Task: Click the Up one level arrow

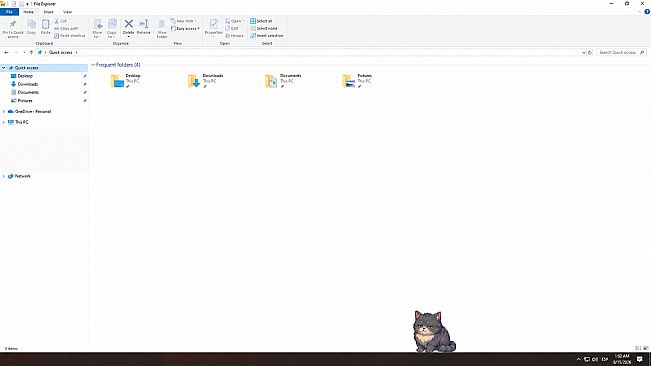Action: tap(31, 52)
